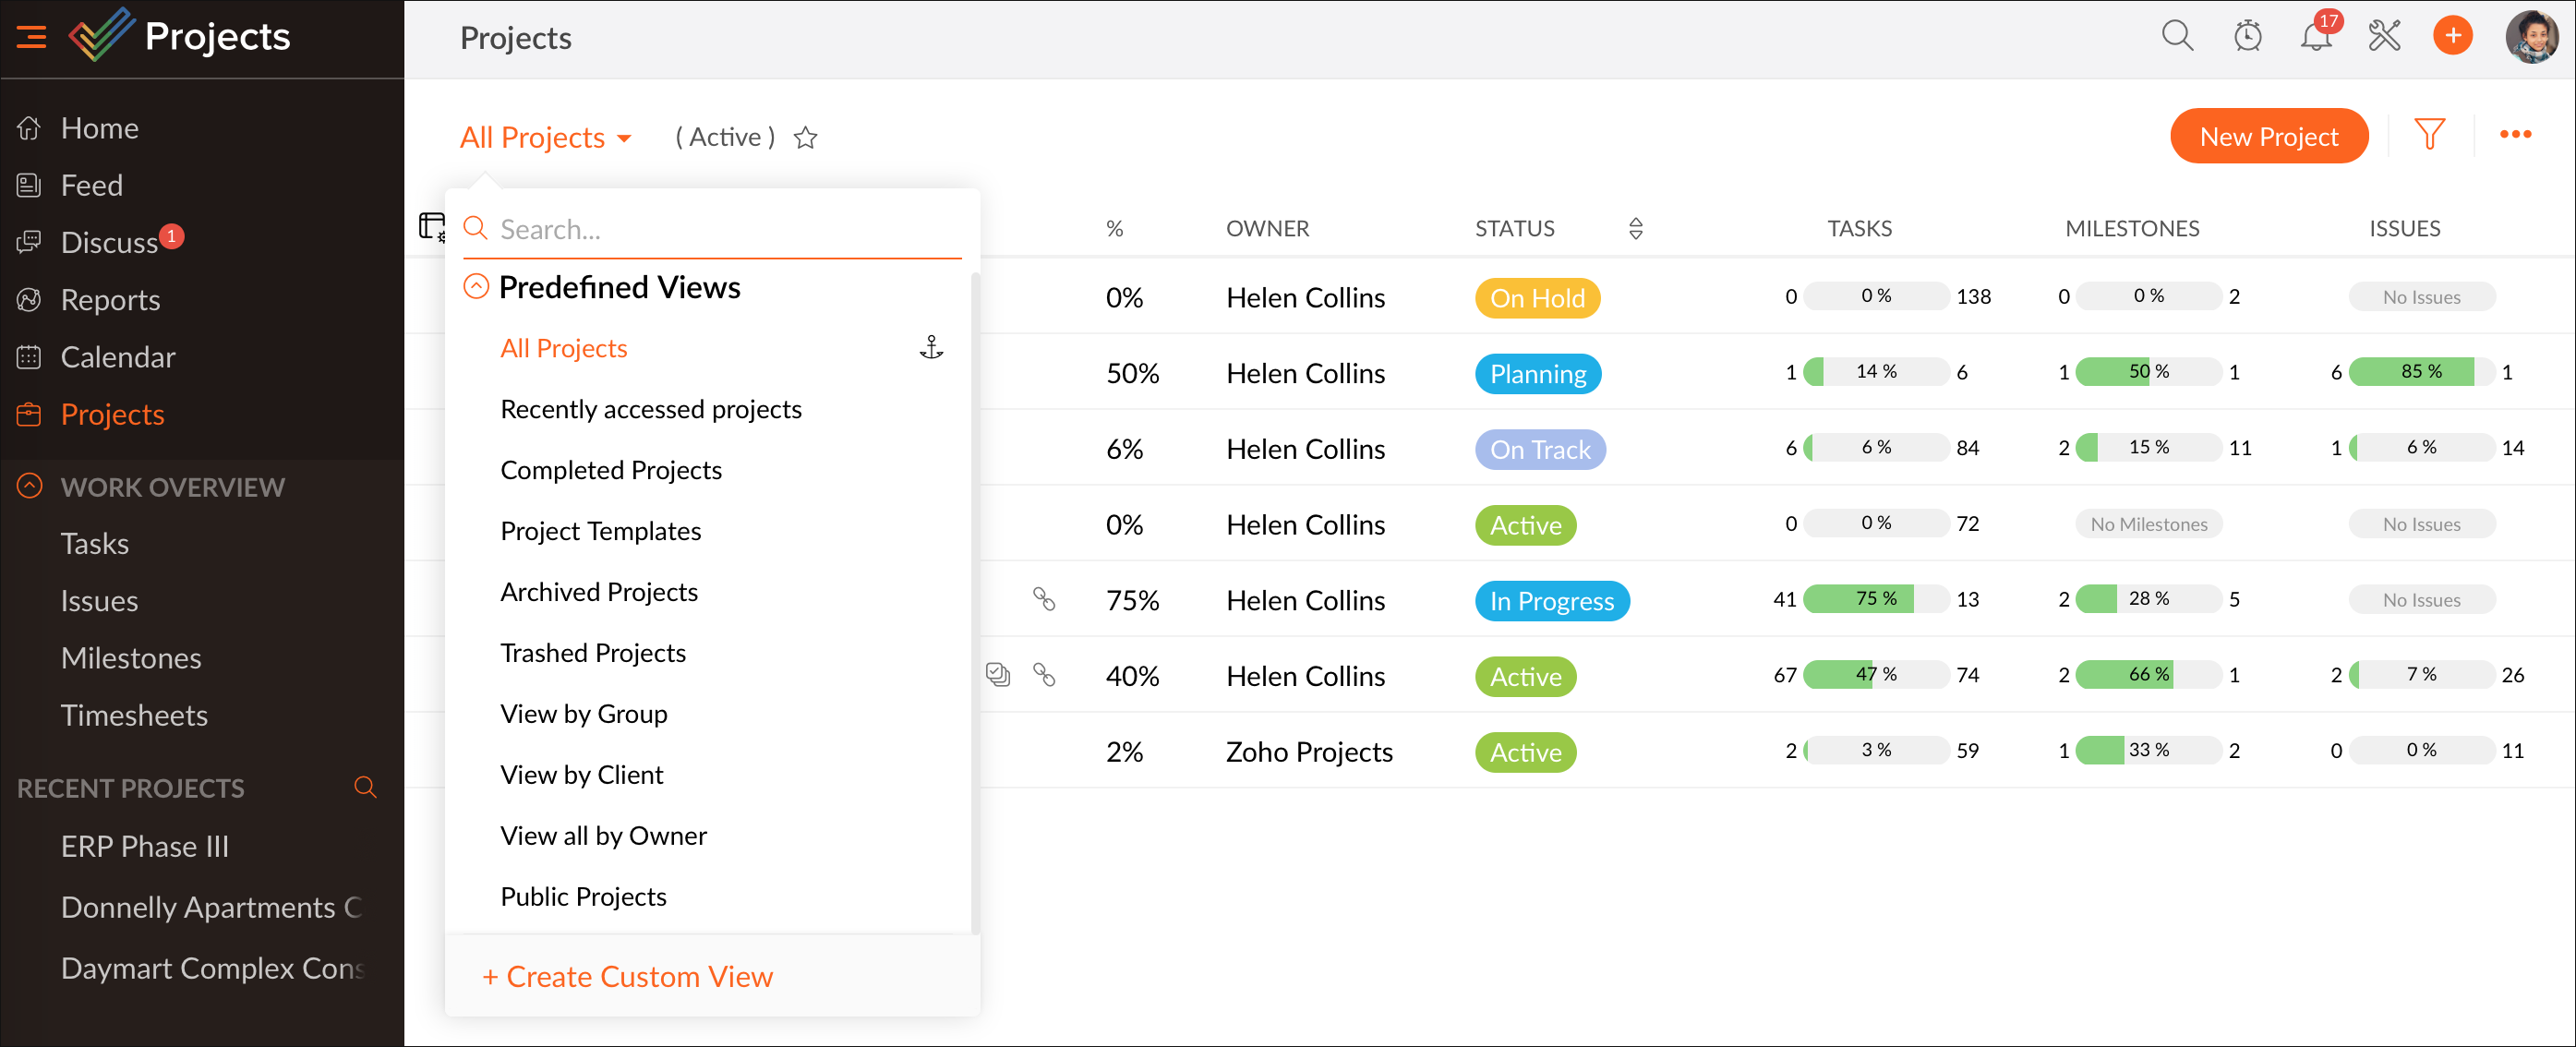Click the timer stopwatch icon
Image resolution: width=2576 pixels, height=1047 pixels.
pos(2247,37)
